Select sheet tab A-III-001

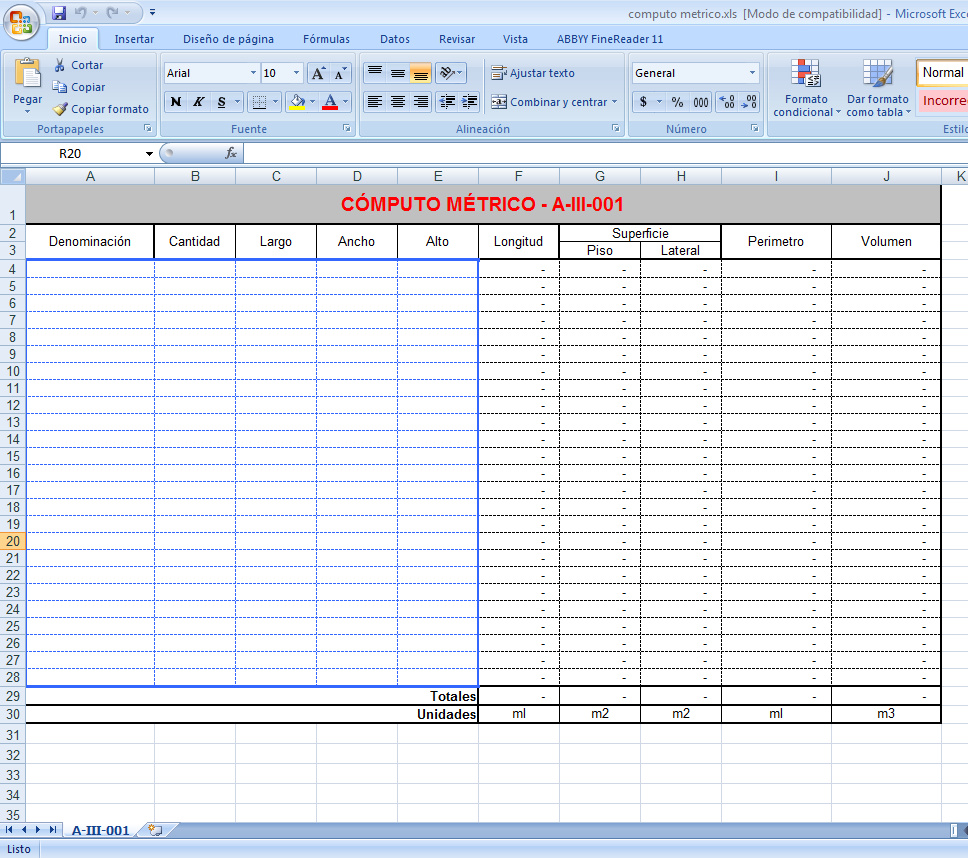[101, 830]
